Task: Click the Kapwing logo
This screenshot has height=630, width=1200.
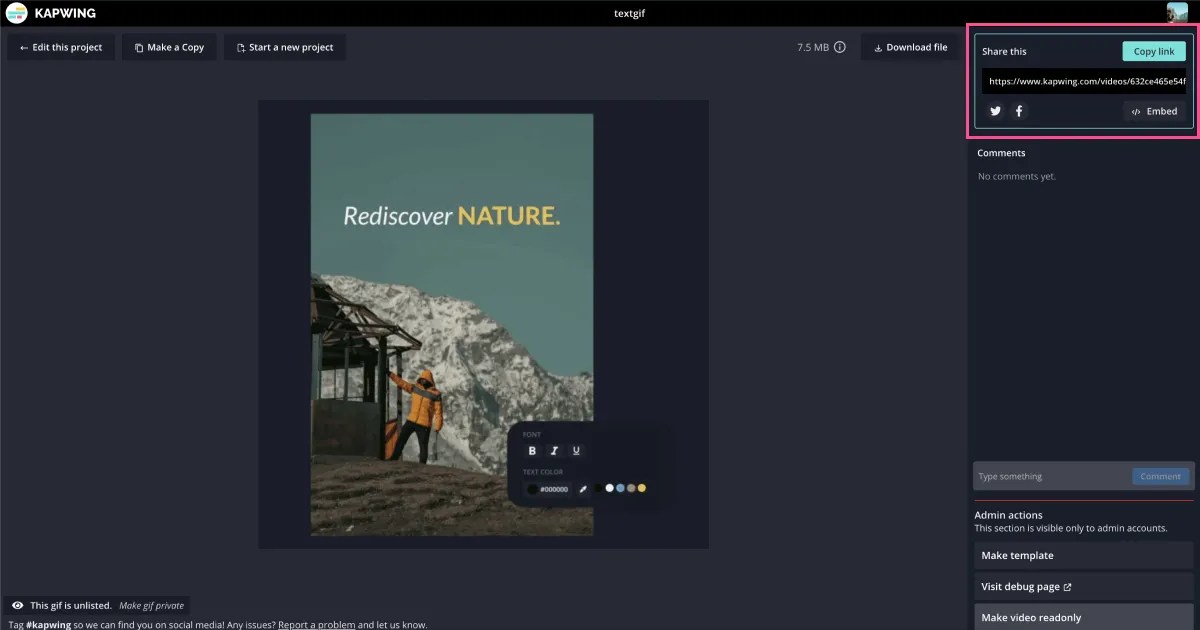Action: click(x=17, y=13)
